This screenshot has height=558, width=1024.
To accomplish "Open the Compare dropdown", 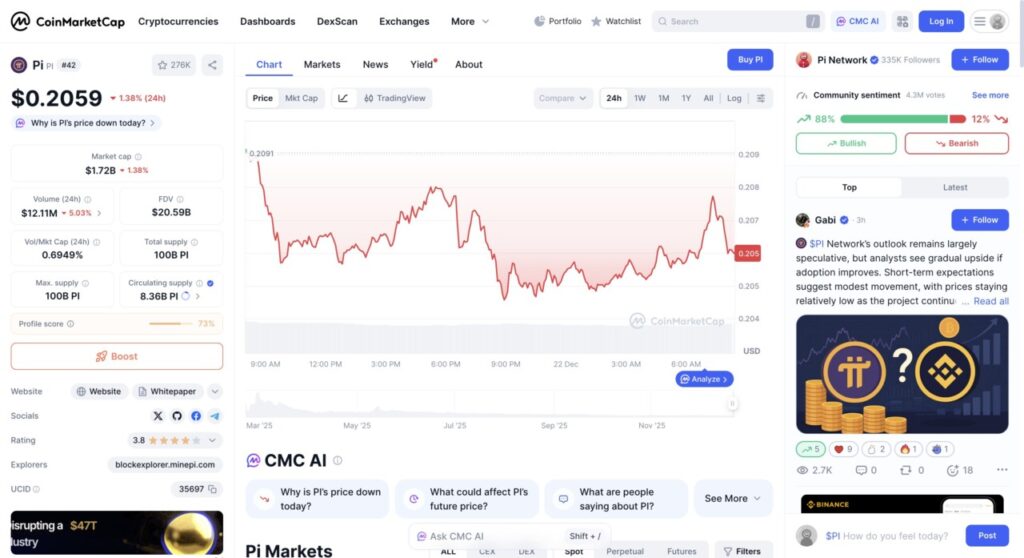I will point(563,98).
